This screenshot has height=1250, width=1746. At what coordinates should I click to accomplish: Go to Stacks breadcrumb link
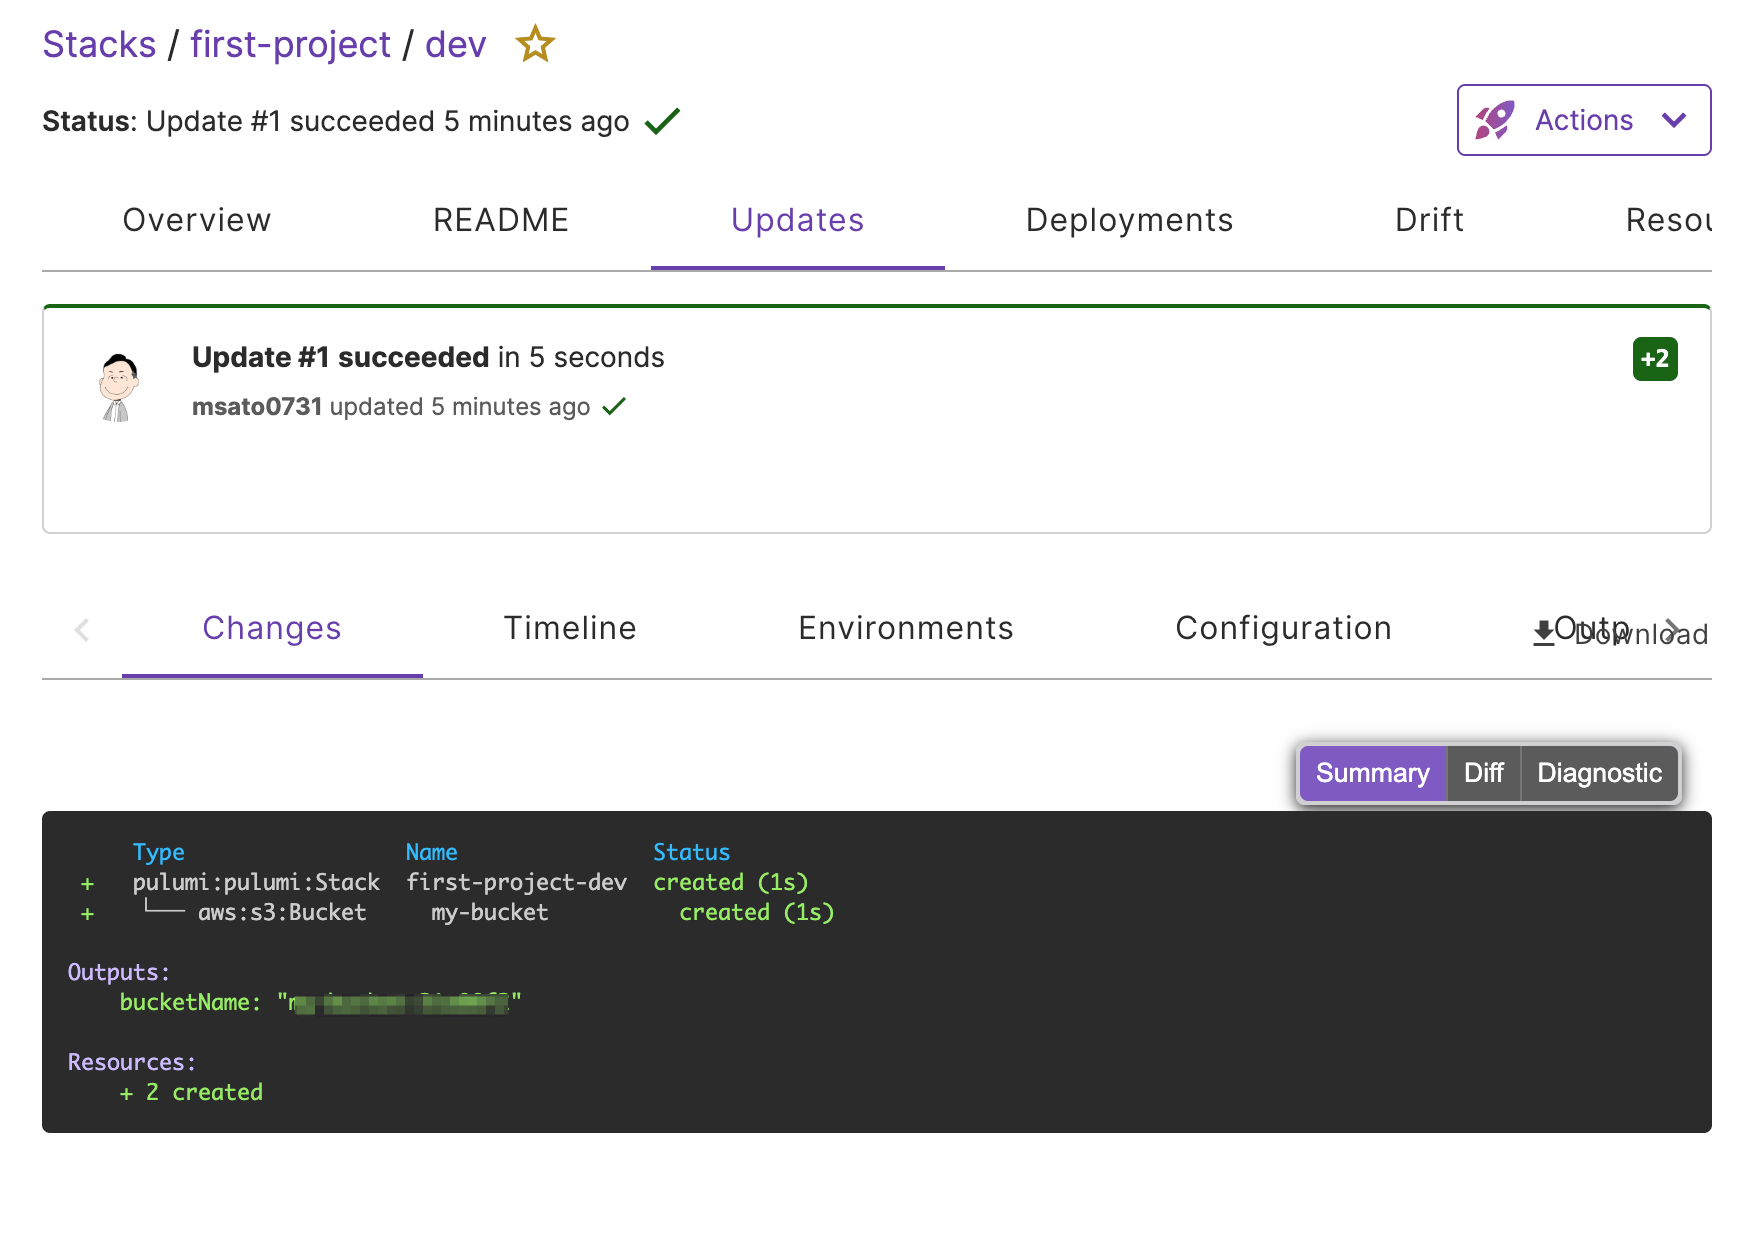click(99, 45)
